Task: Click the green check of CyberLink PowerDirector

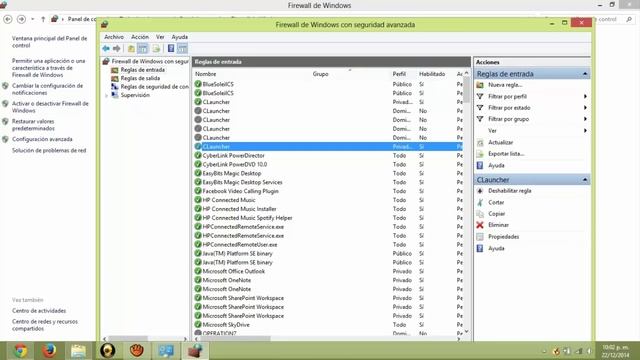Action: 198,156
